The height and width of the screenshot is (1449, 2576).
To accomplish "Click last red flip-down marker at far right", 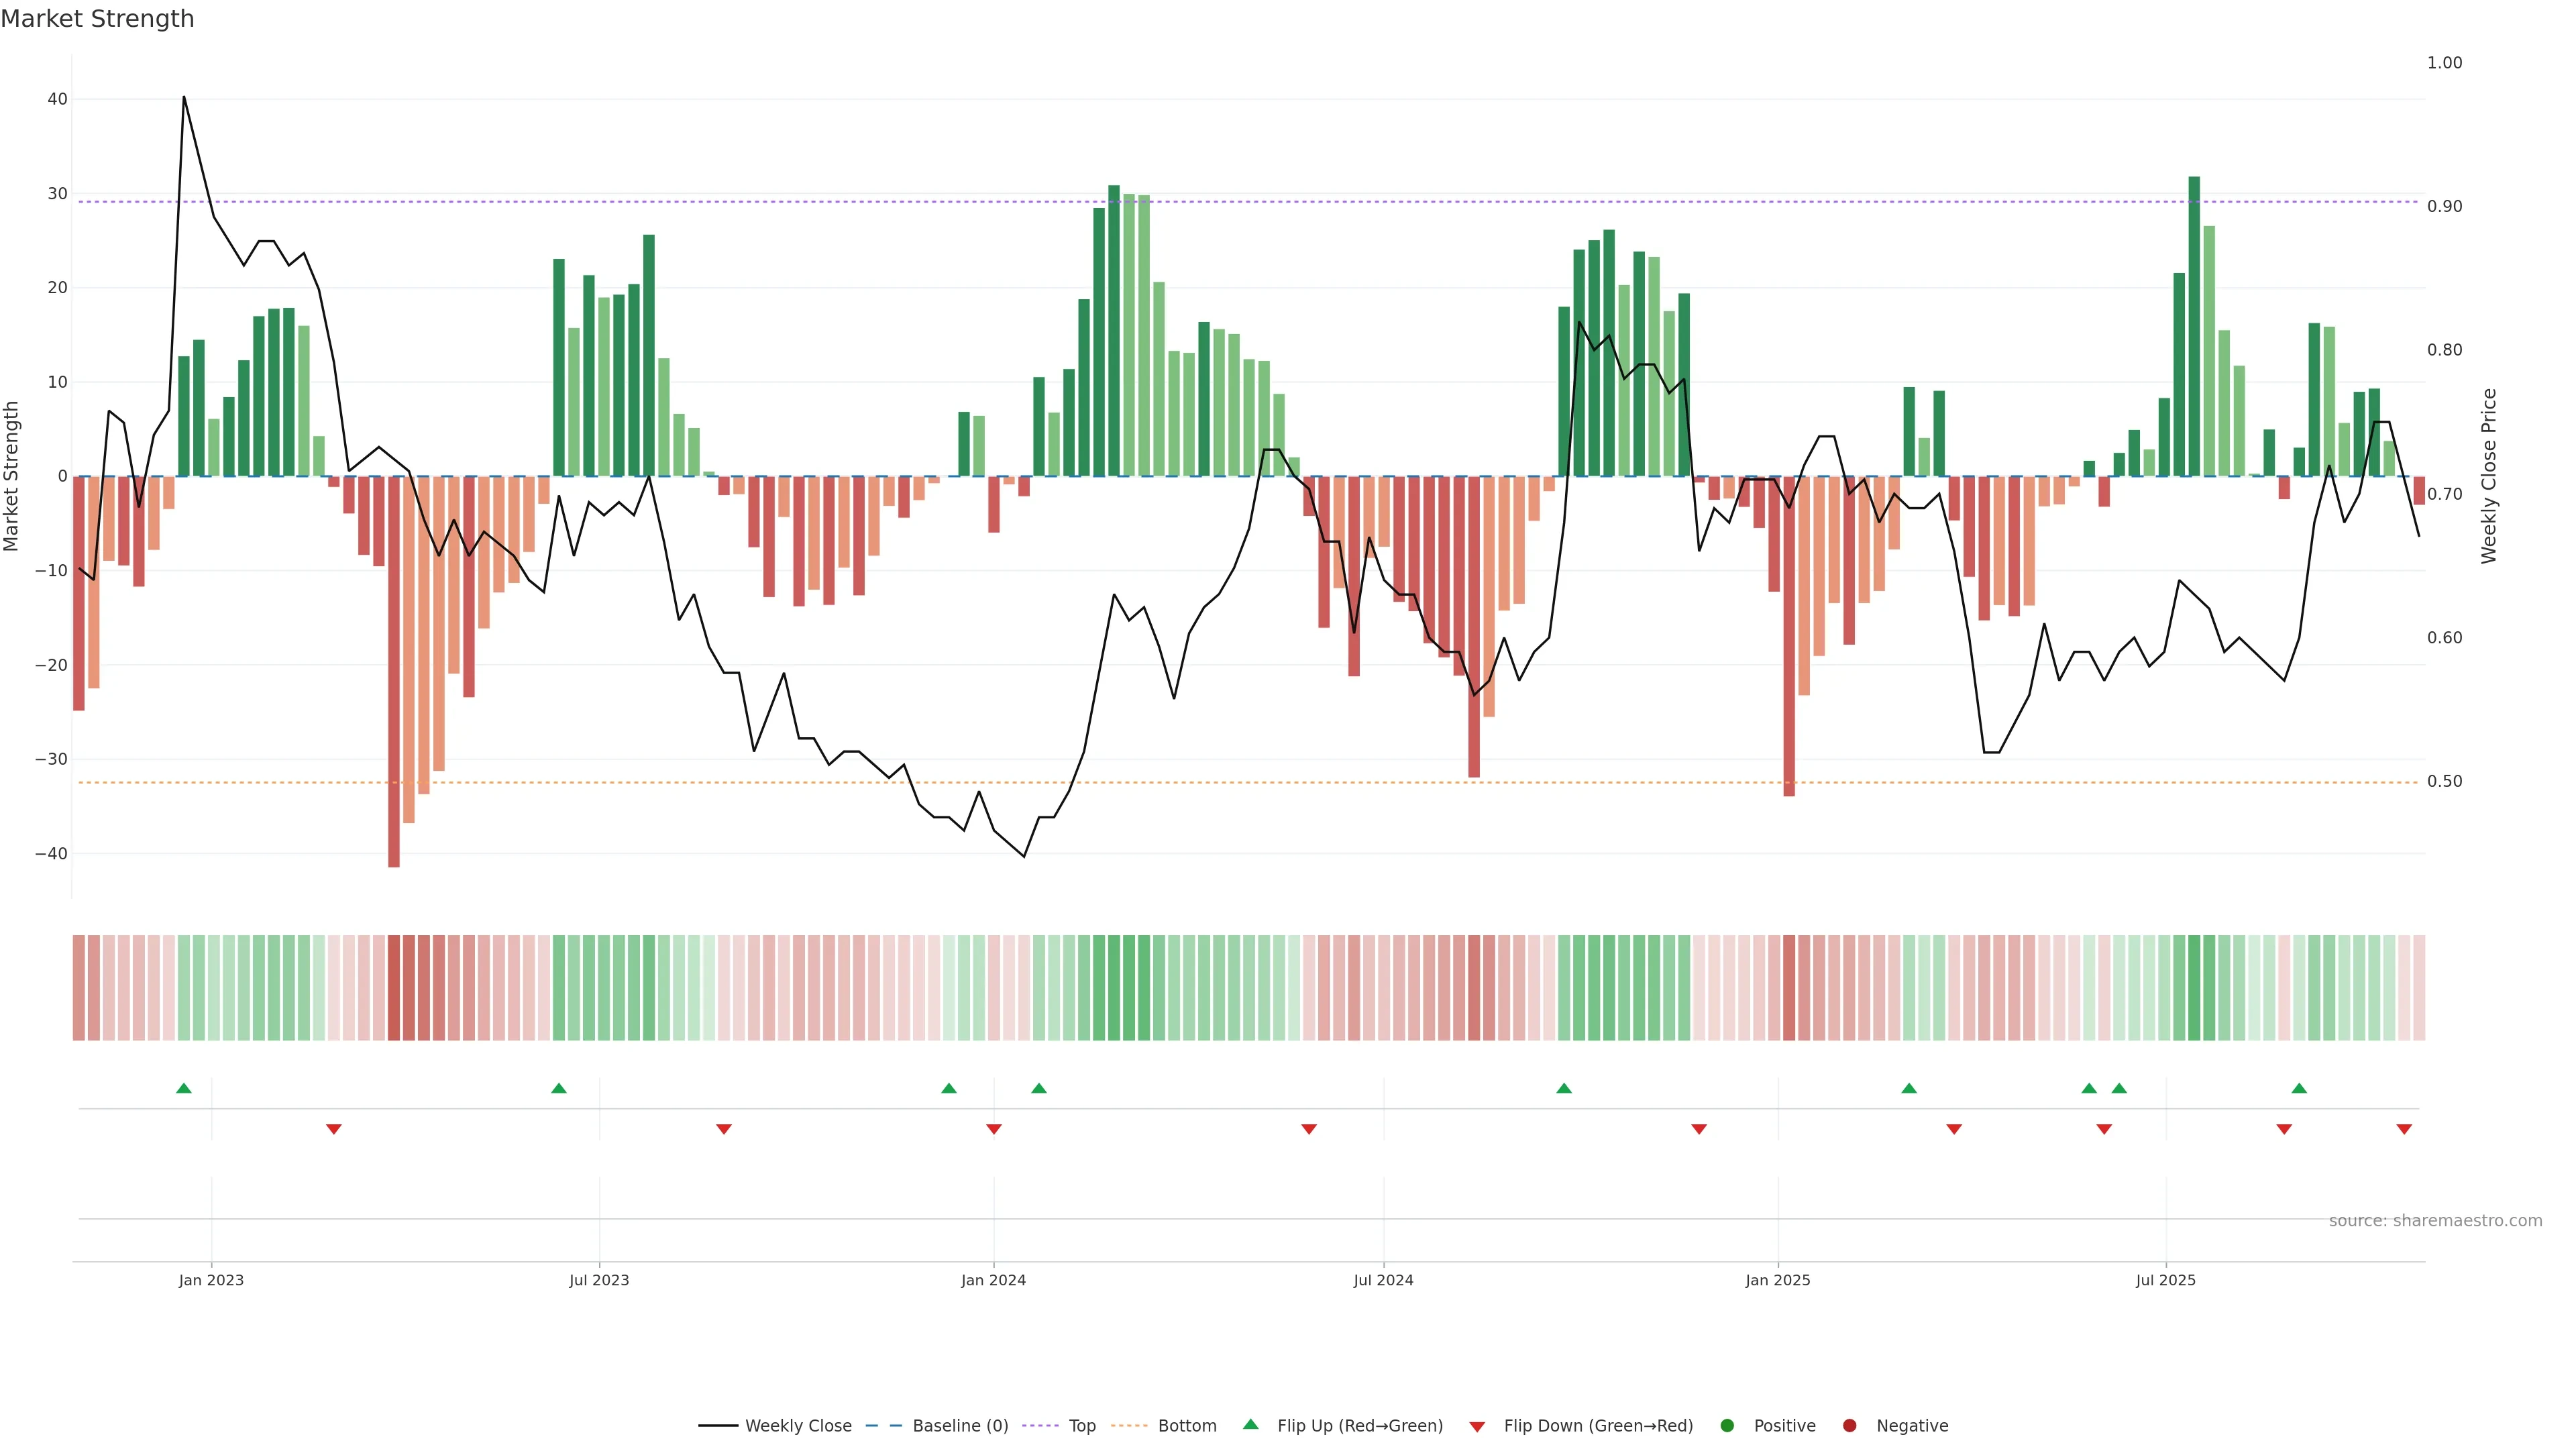I will [x=2404, y=1129].
